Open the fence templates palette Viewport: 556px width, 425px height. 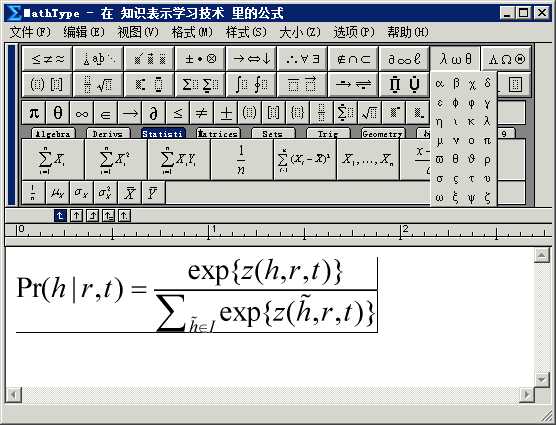[x=47, y=84]
